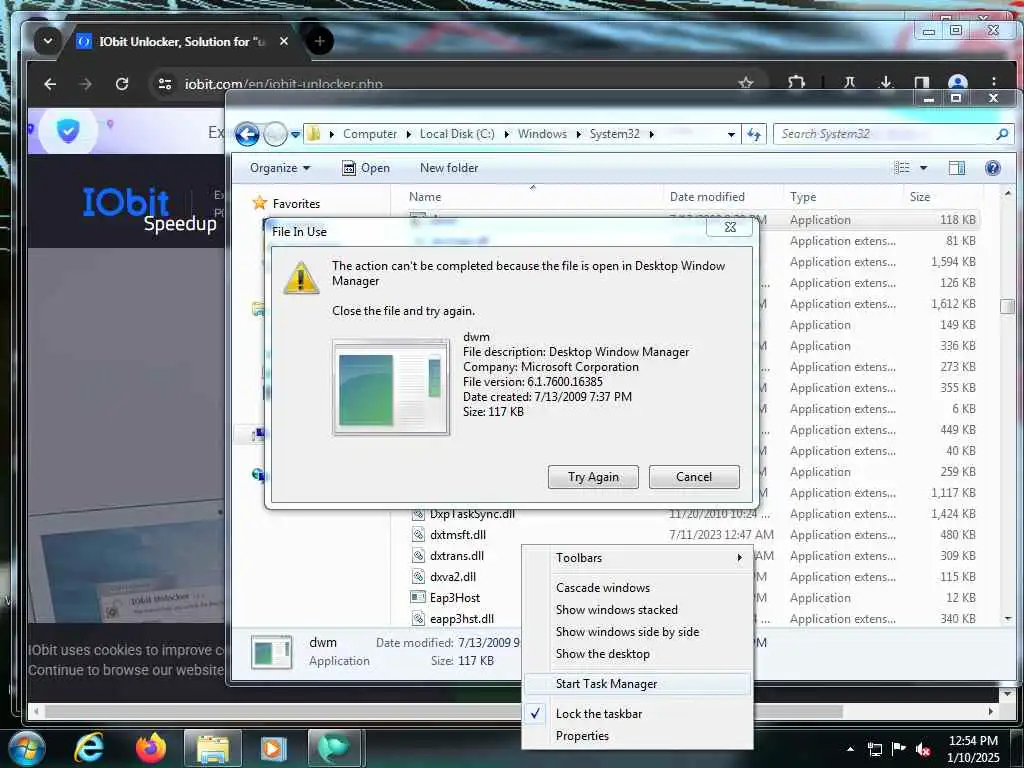Select file dxva2.dll

click(453, 577)
